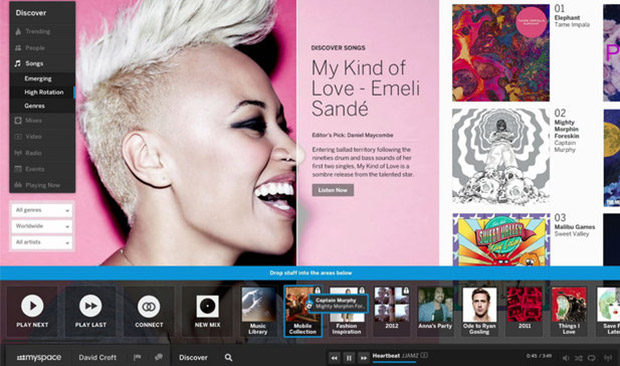Click the search magnifier icon

(x=229, y=357)
